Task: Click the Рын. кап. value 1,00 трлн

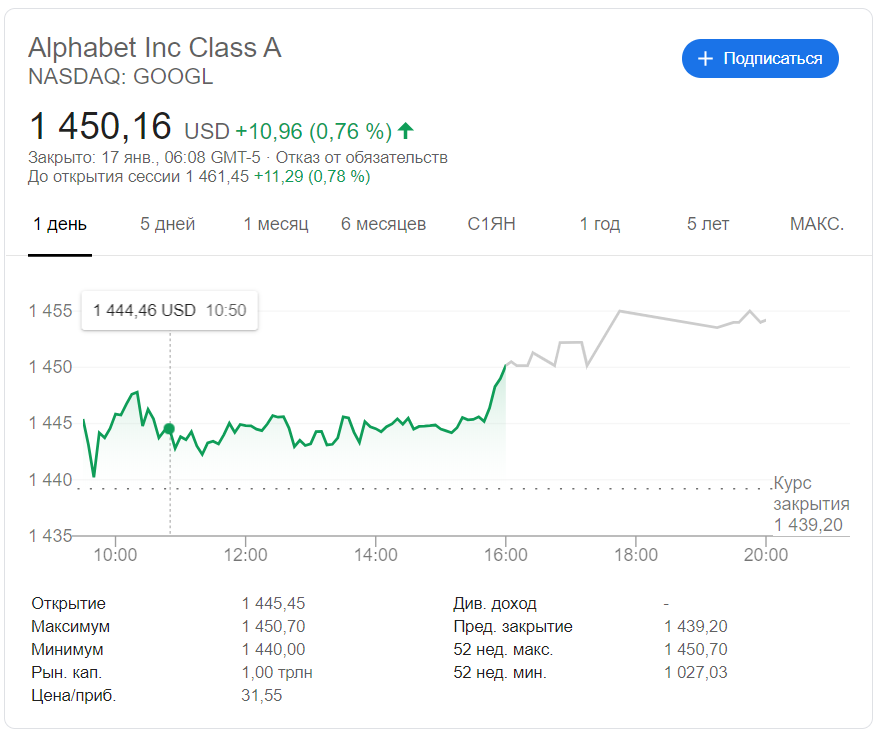Action: [277, 673]
